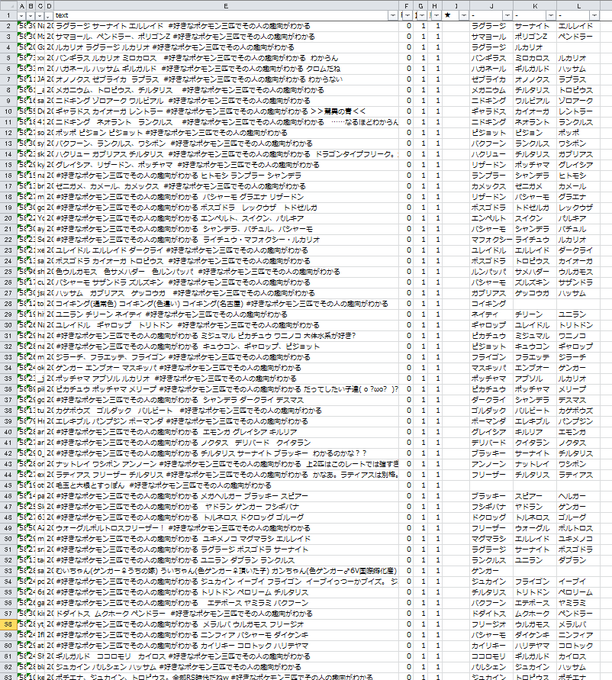Click the 'text' header cell in row 1
The height and width of the screenshot is (680, 612).
[x=226, y=16]
